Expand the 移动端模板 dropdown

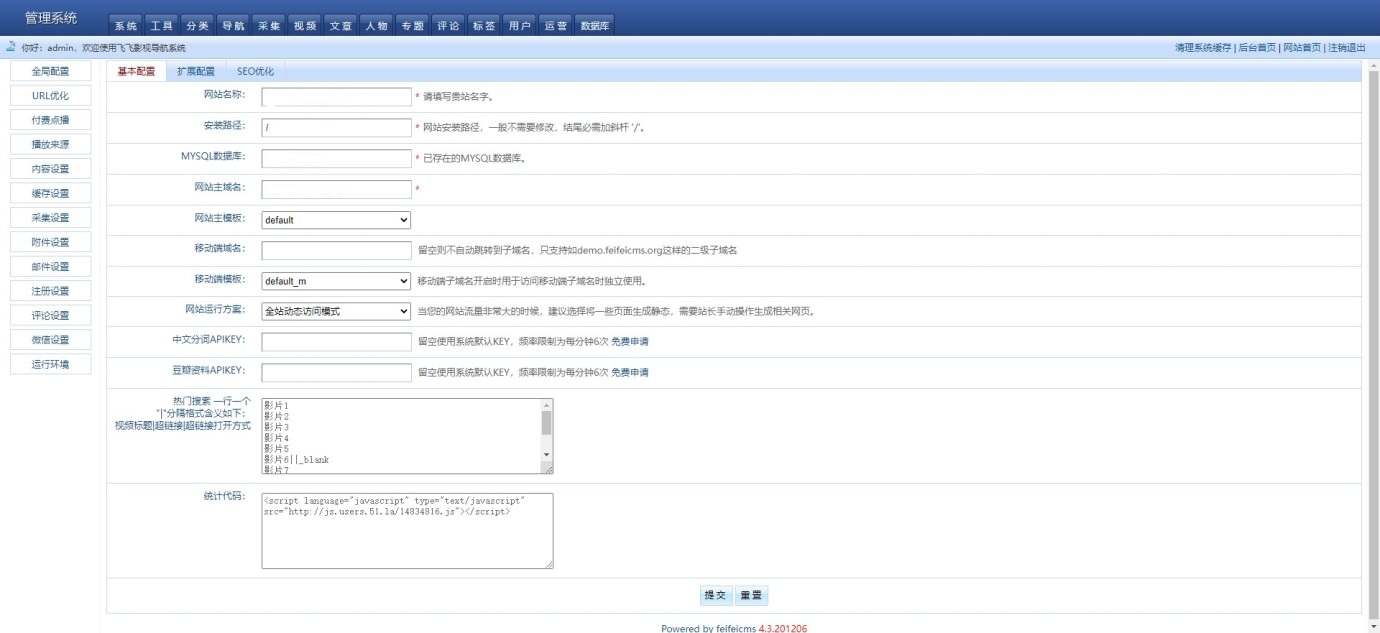coord(337,281)
